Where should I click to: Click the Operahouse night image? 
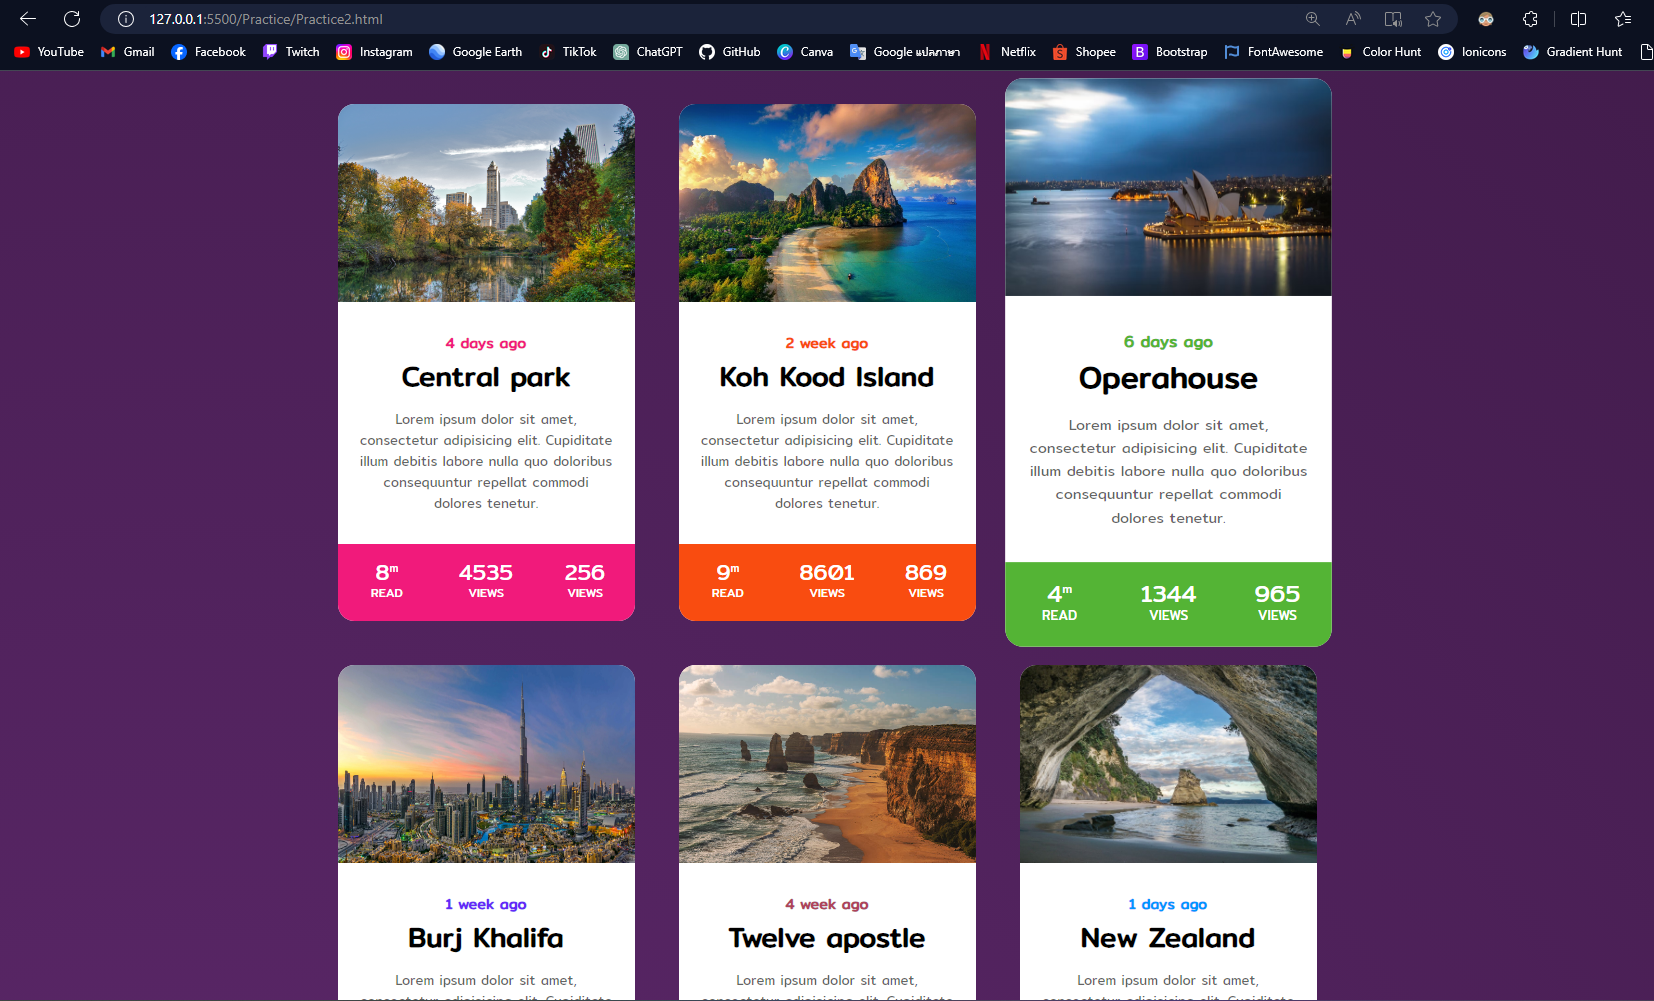click(1168, 187)
